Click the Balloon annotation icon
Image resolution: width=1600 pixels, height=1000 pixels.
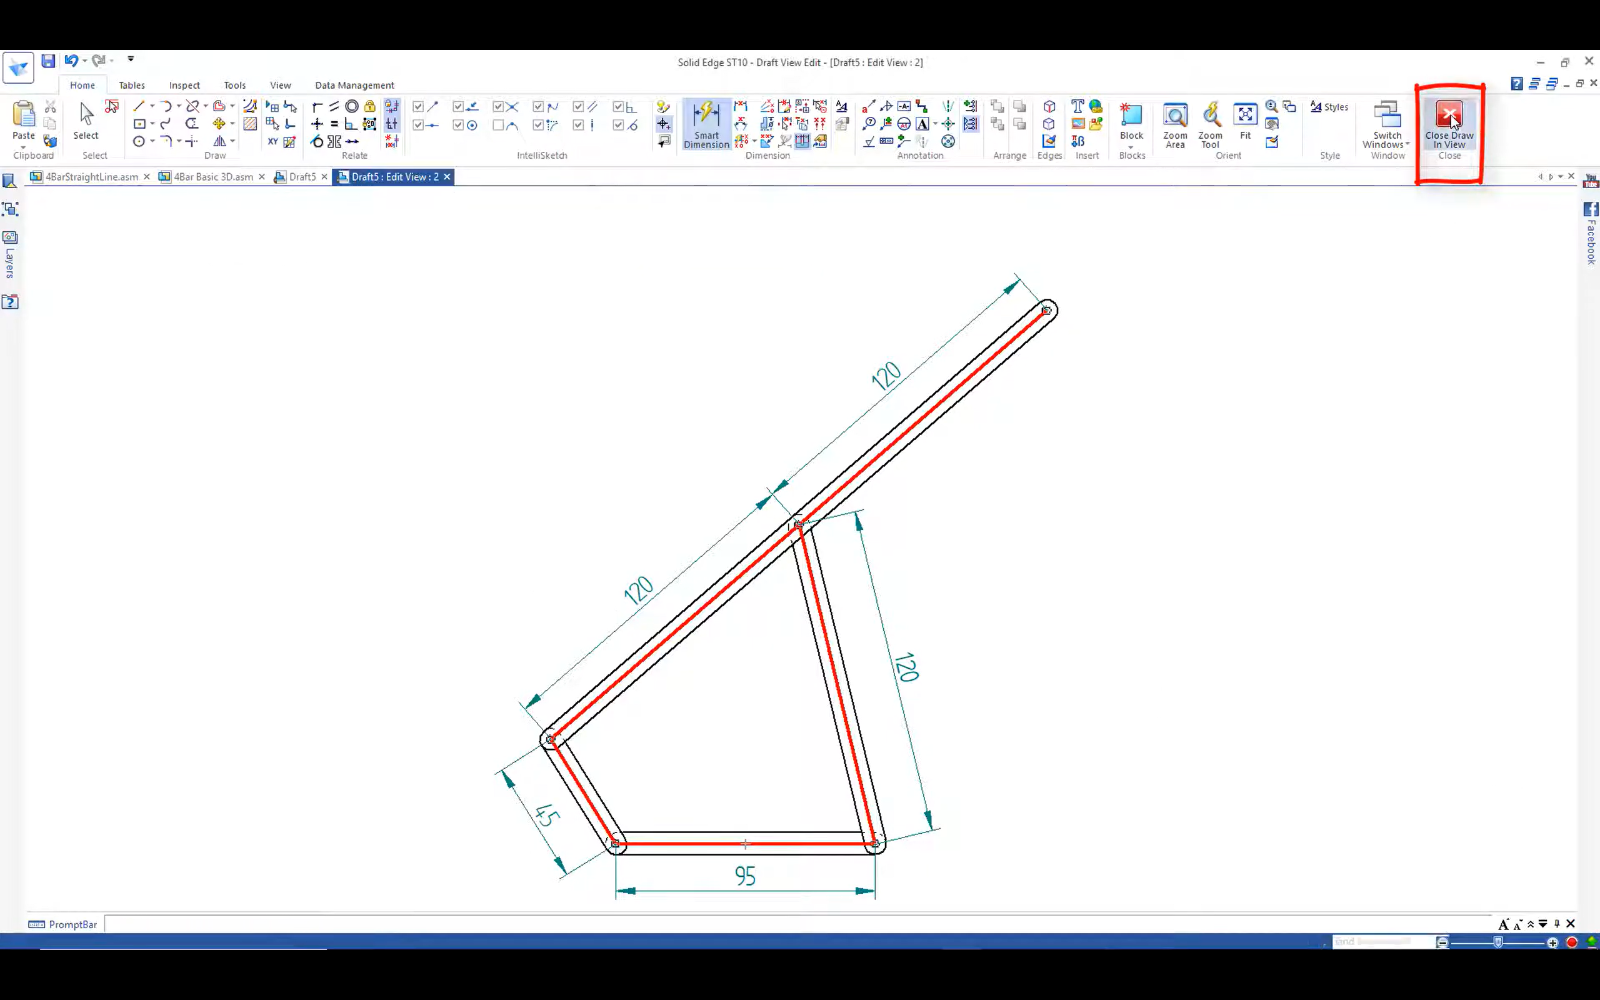[x=869, y=124]
